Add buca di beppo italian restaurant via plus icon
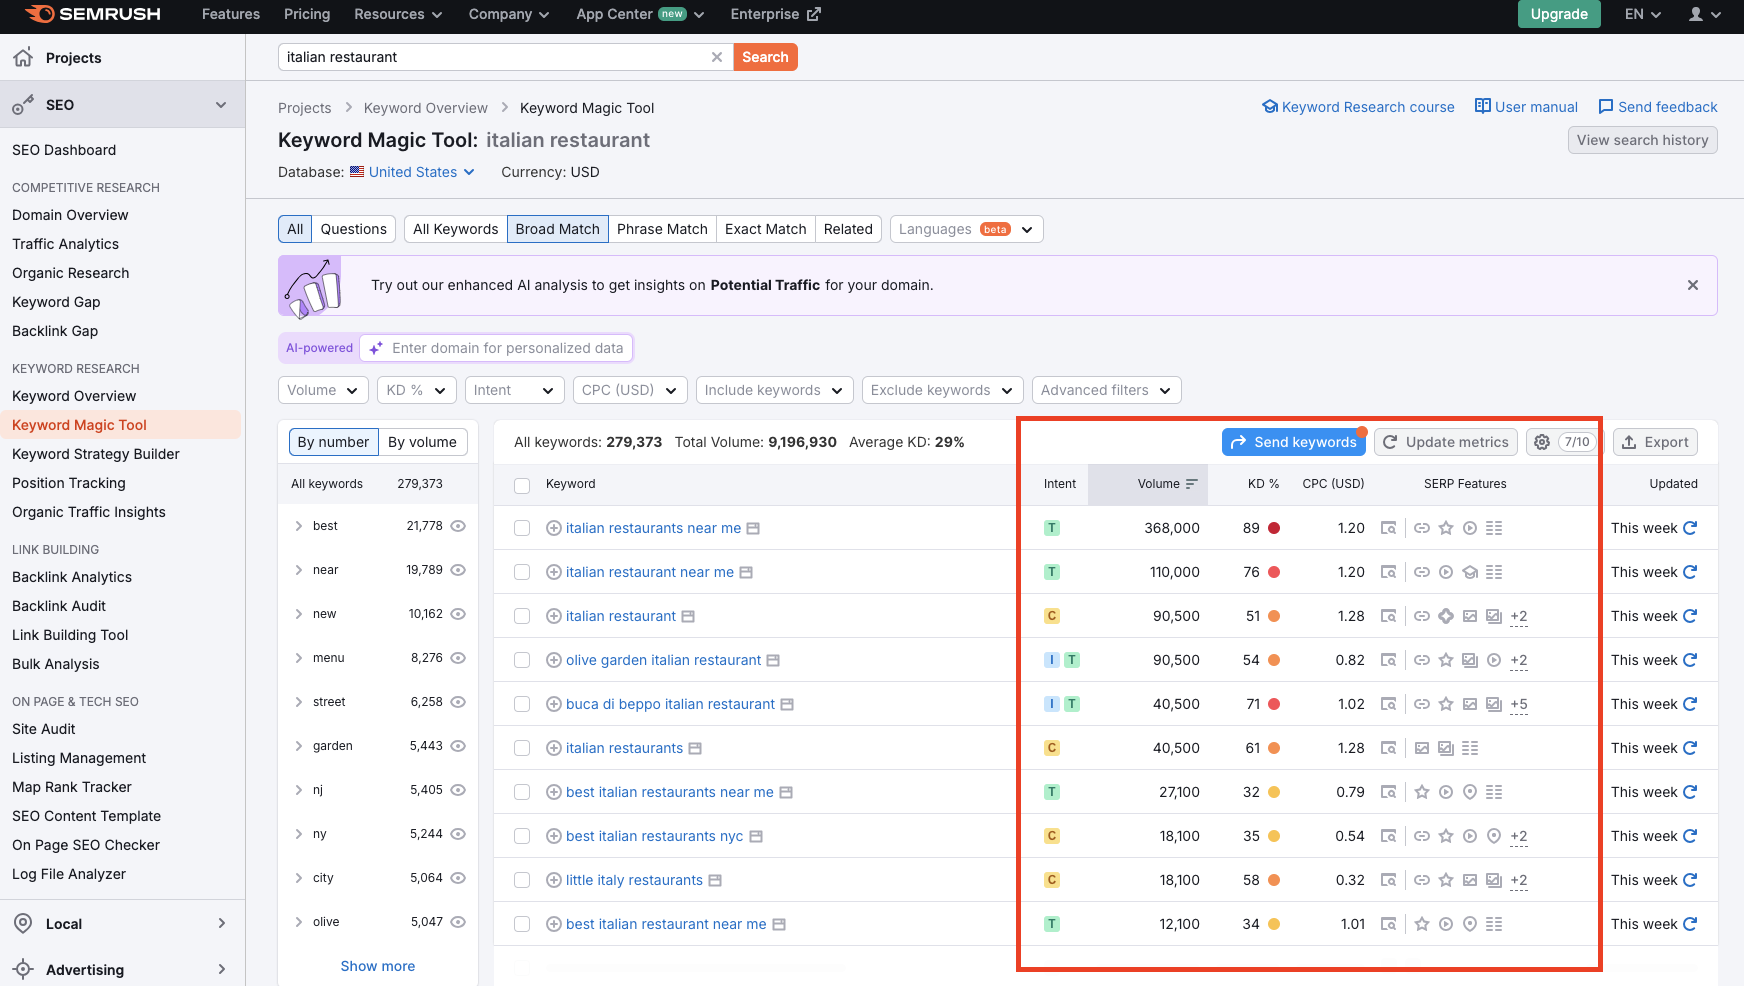Screen dimensions: 1744x986 pos(553,704)
